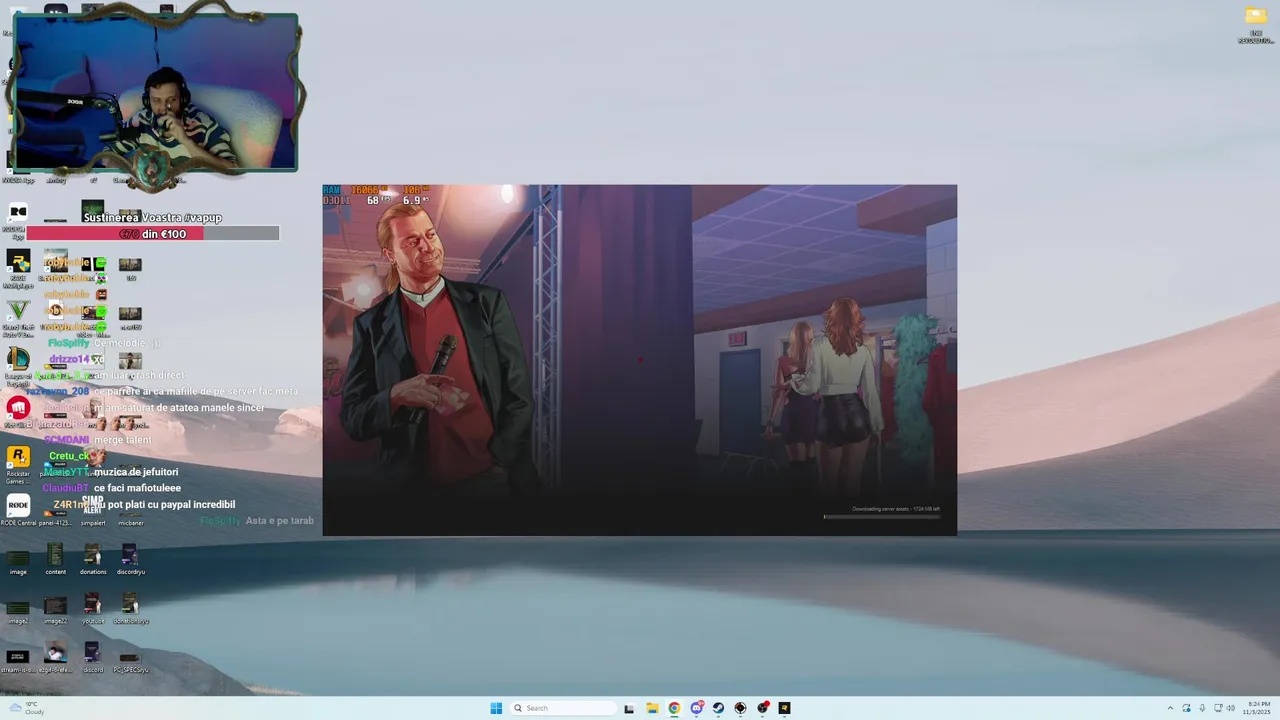Open Discord from the taskbar

[696, 708]
